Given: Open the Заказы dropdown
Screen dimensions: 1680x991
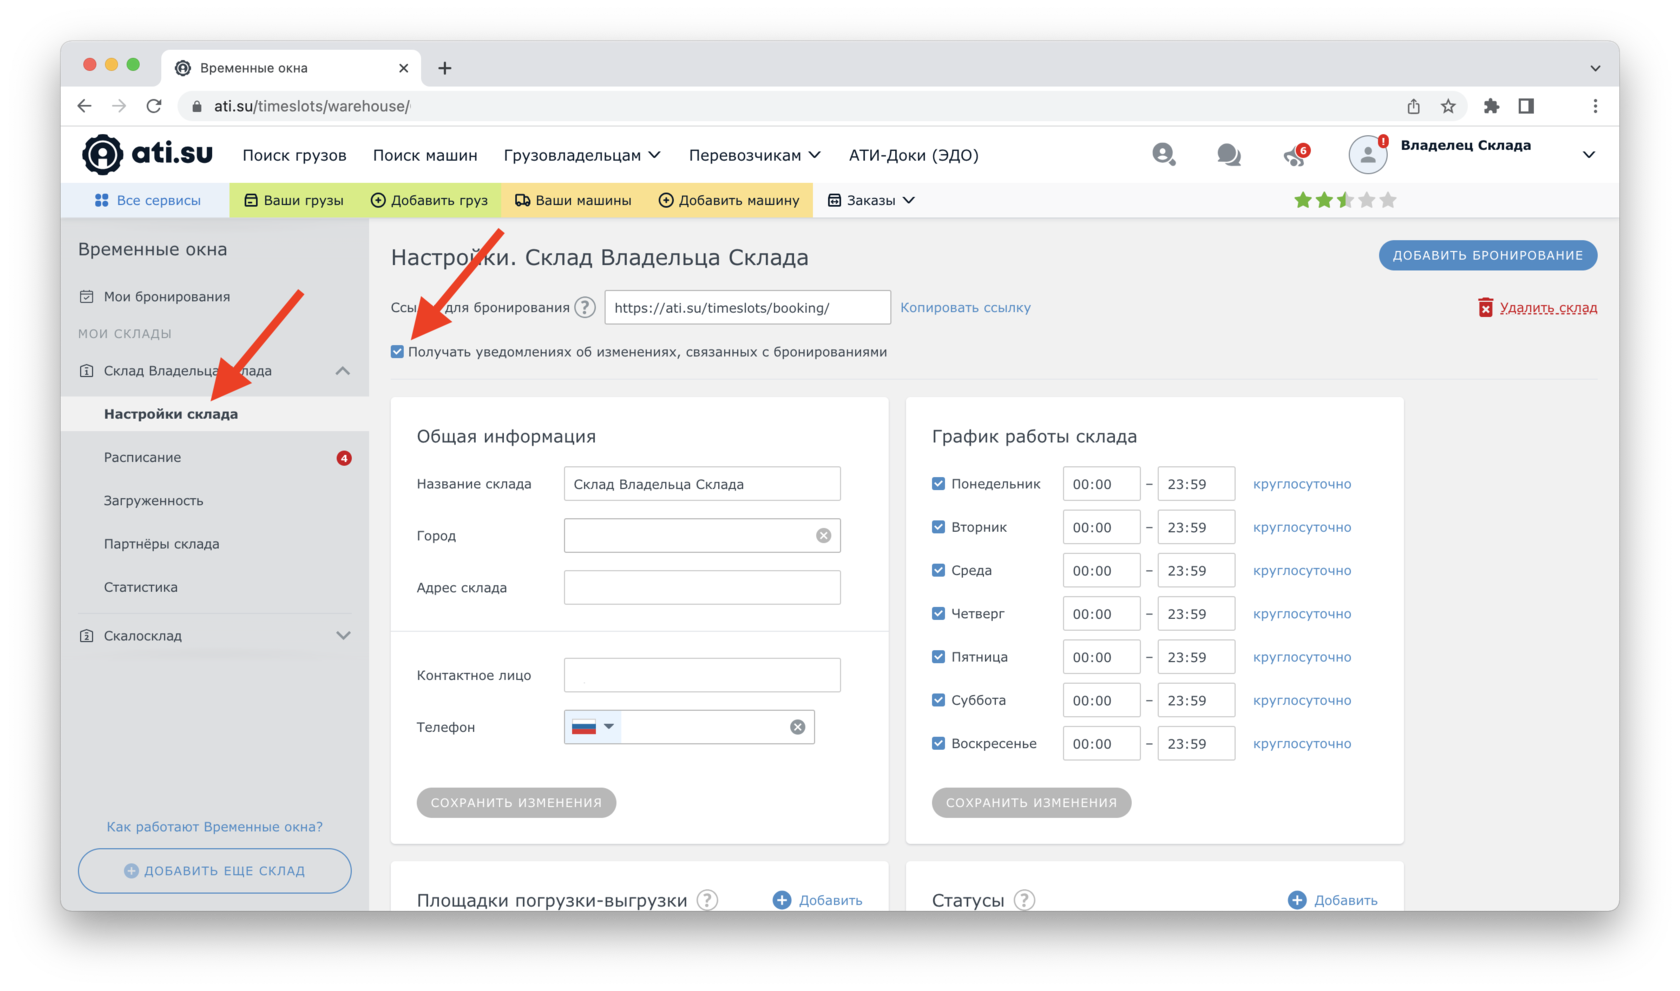Looking at the screenshot, I should tap(871, 200).
